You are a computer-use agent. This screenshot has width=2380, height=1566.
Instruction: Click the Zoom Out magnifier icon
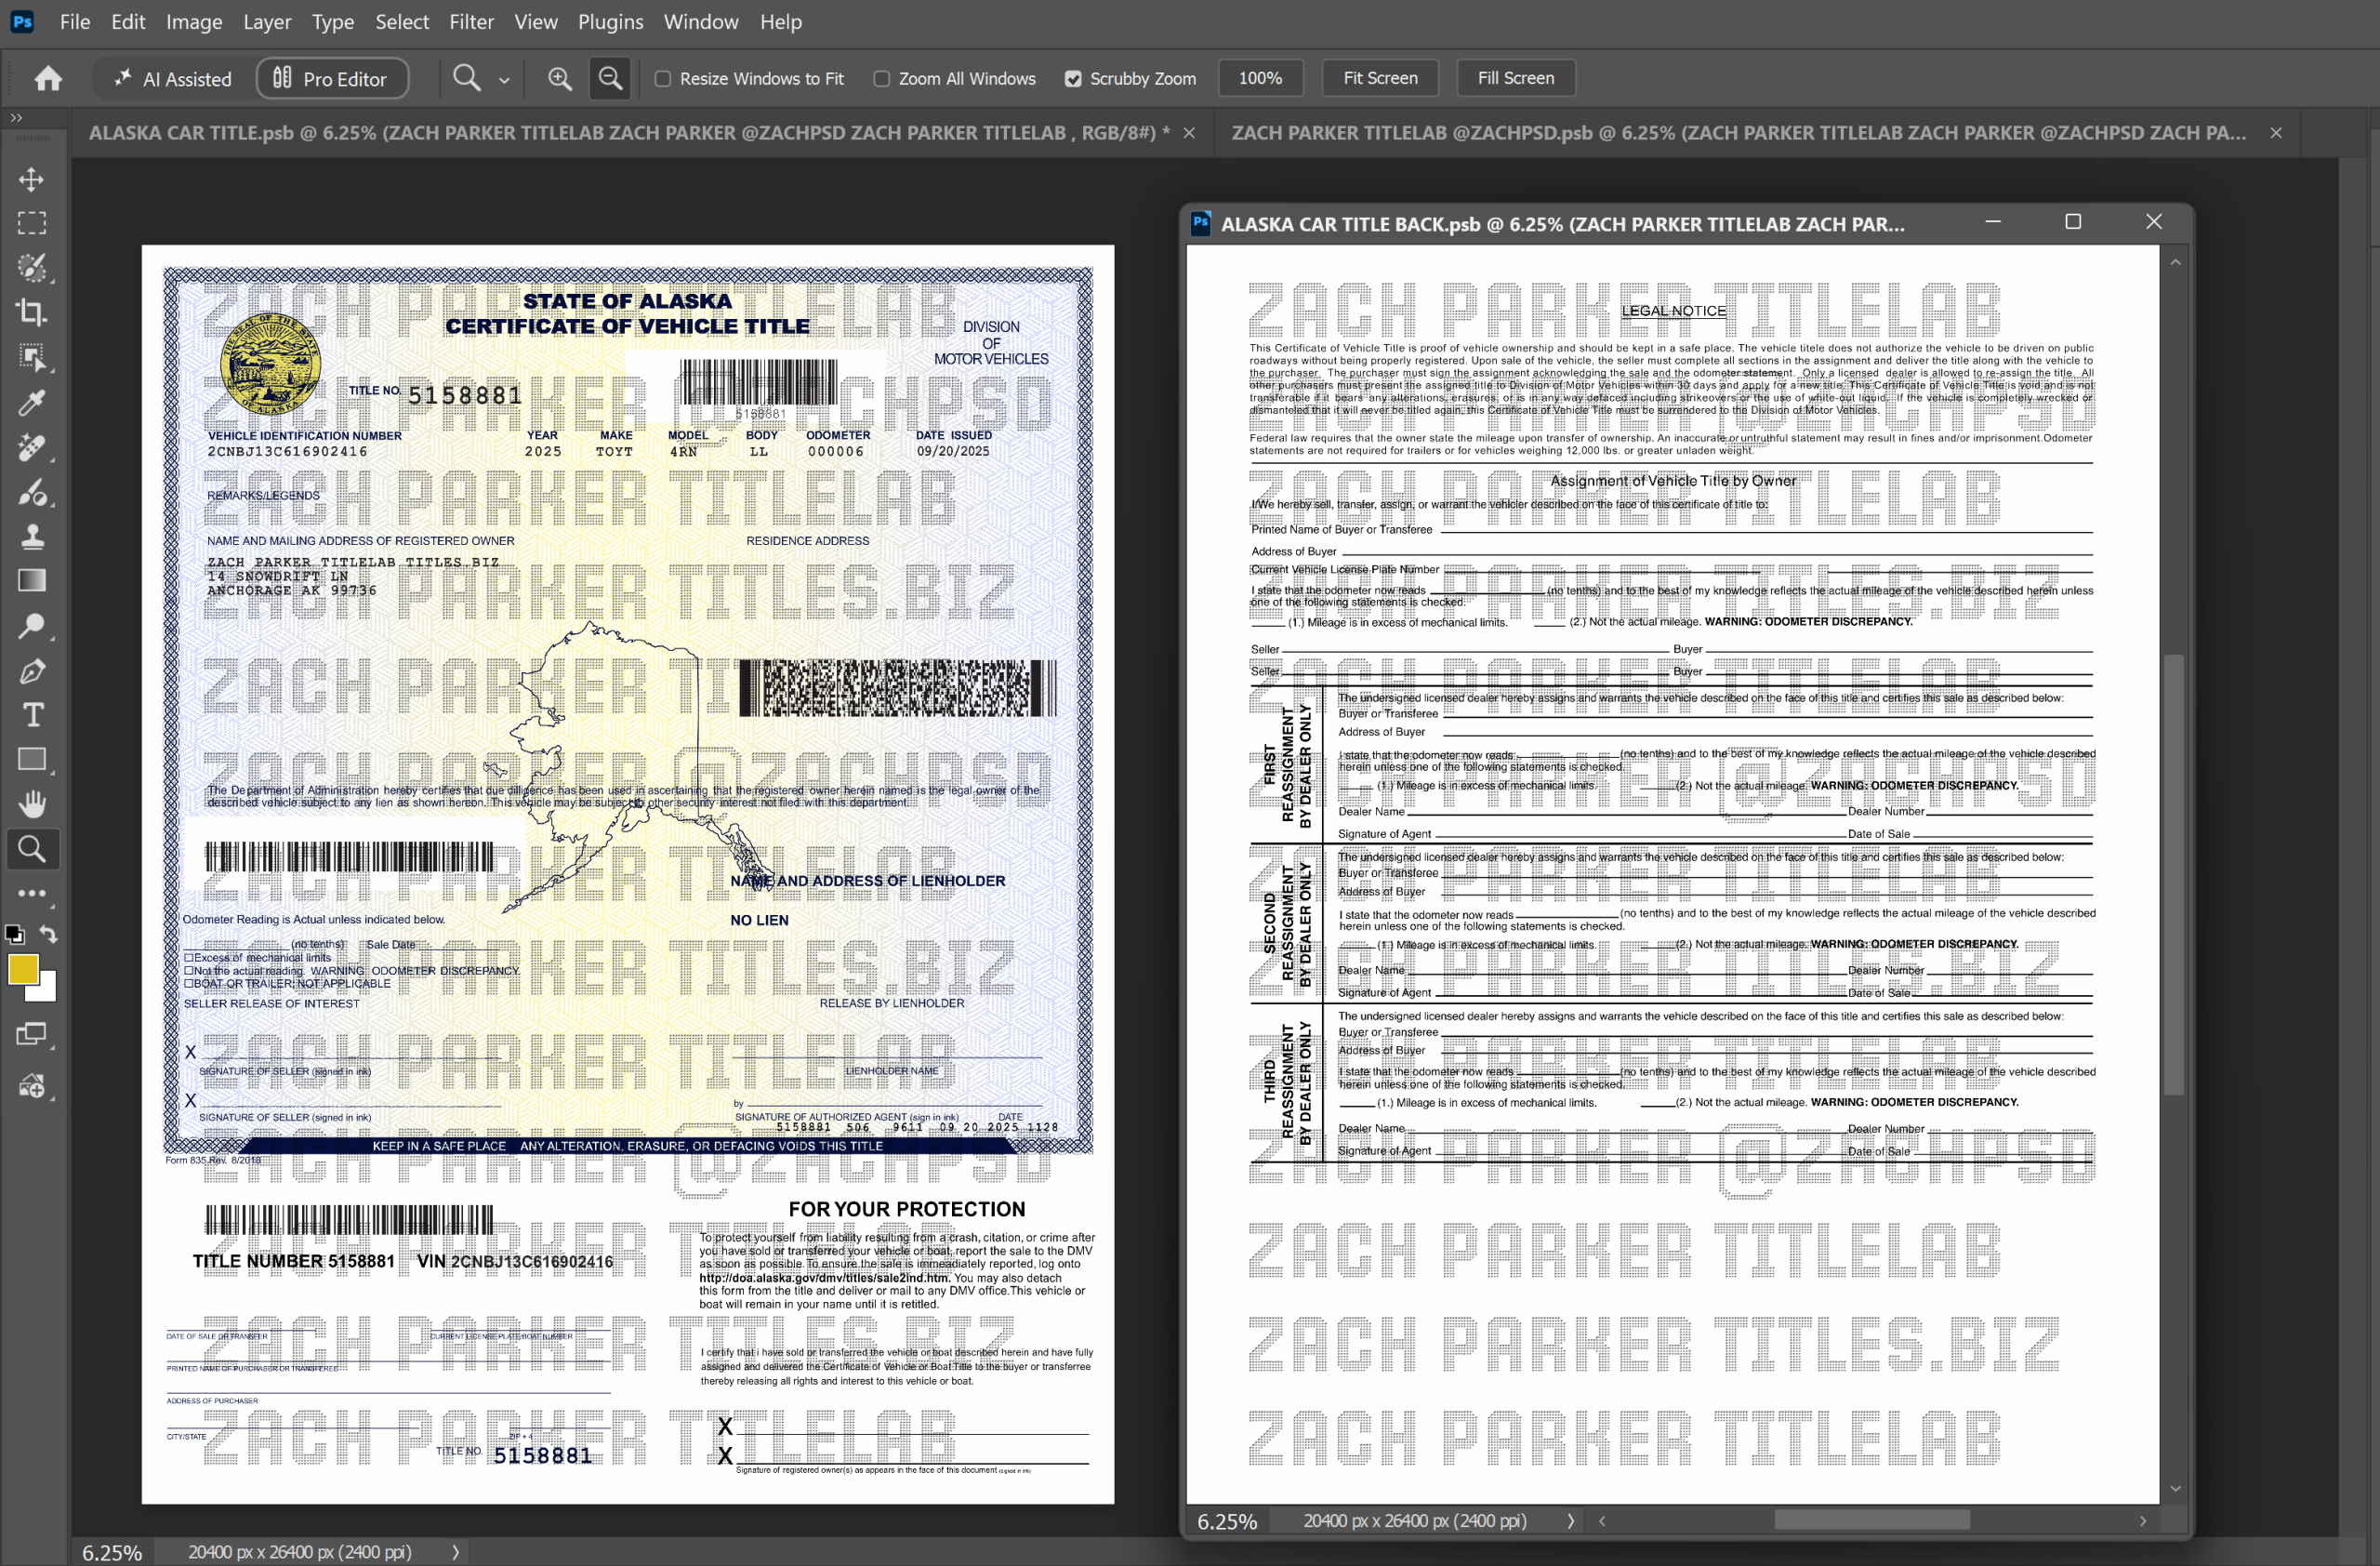click(x=610, y=78)
